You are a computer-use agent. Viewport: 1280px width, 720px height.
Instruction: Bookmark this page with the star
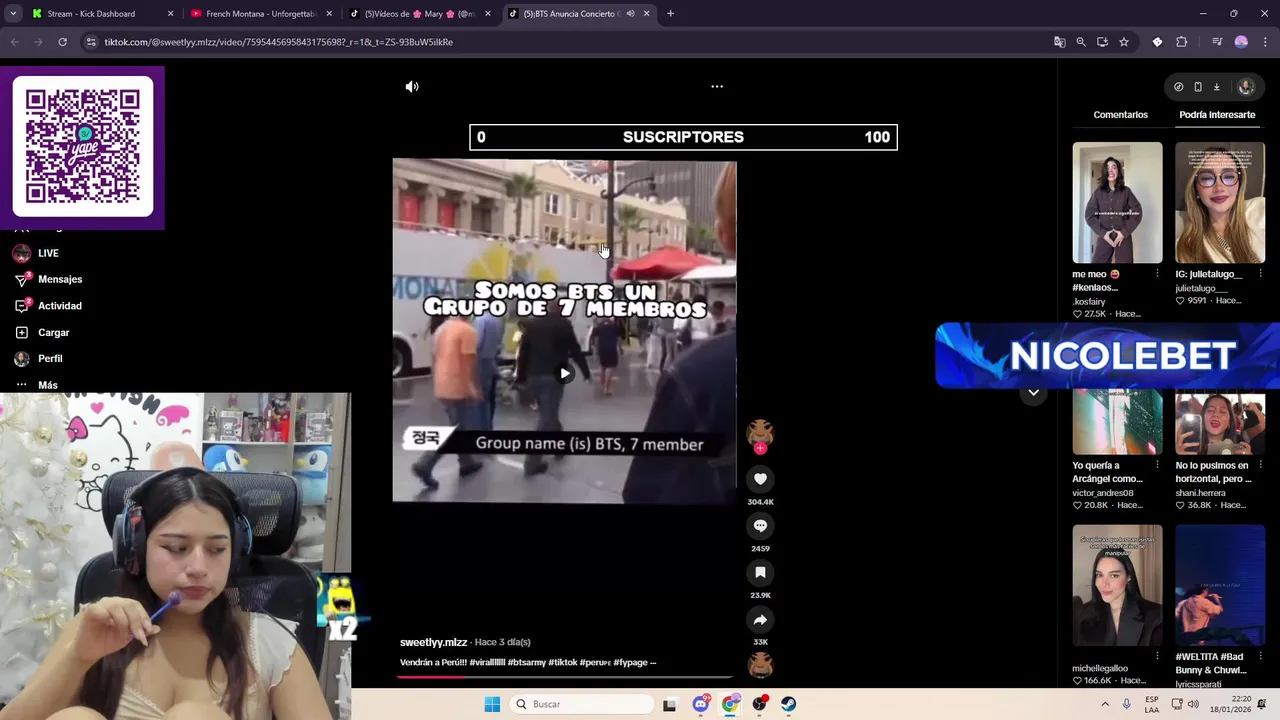click(1124, 42)
